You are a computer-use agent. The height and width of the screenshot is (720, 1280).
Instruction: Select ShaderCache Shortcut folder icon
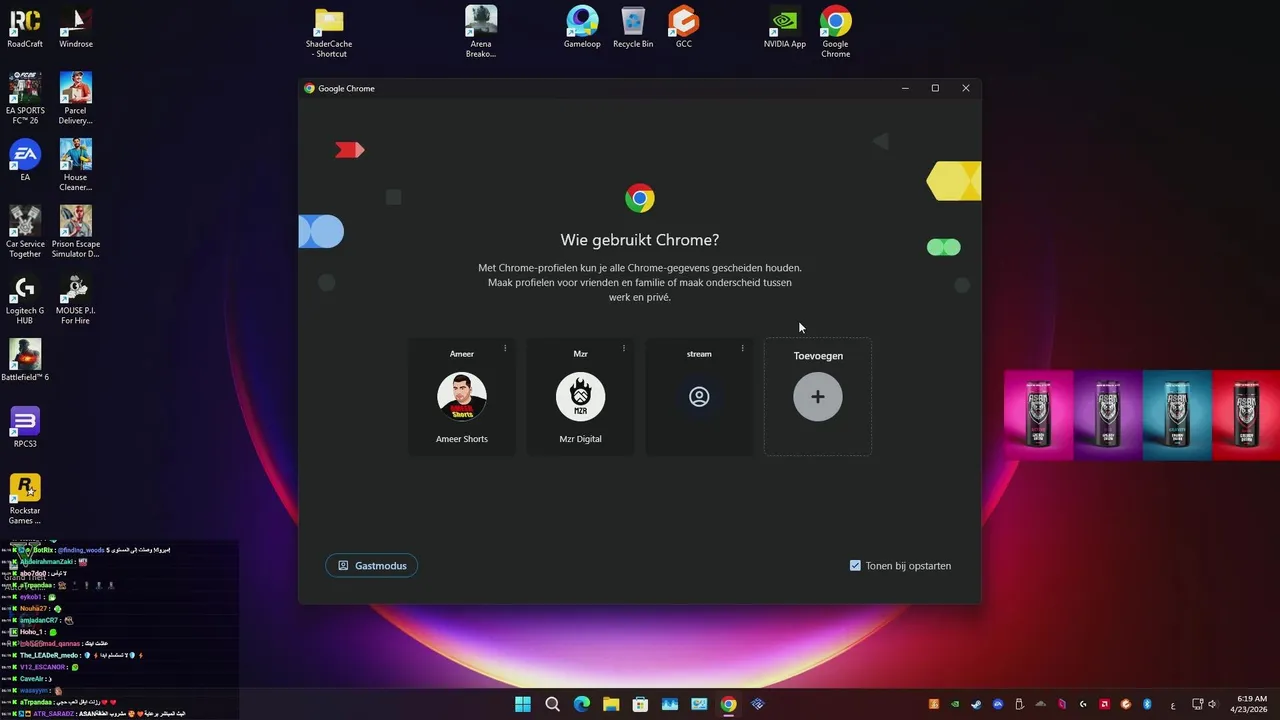(329, 33)
